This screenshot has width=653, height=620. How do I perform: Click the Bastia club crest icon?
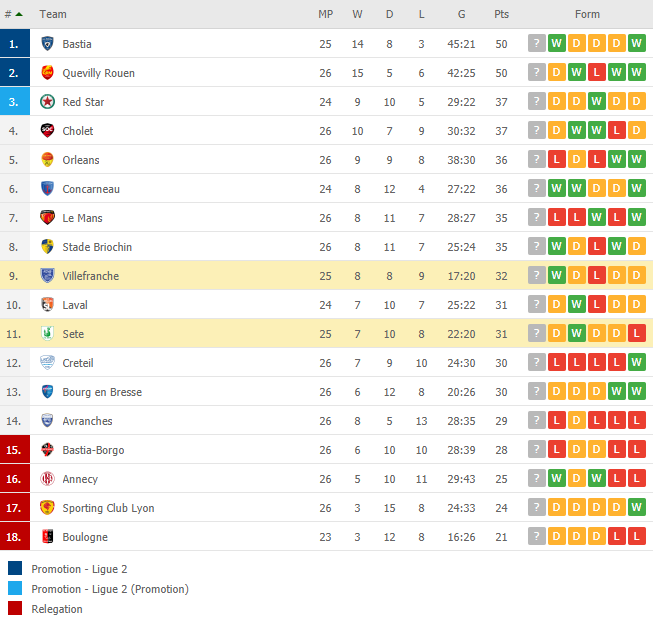47,43
